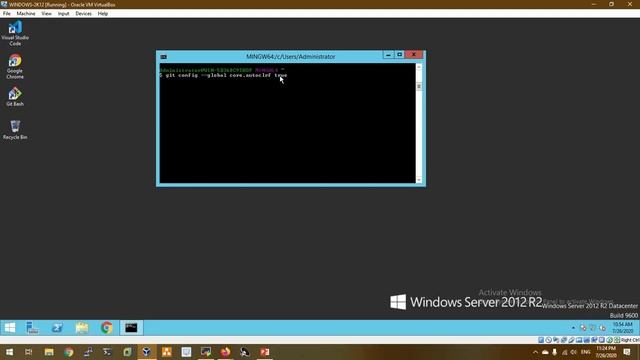The width and height of the screenshot is (640, 360).
Task: Click MINGW64 terminal scroll down arrow
Action: (419, 180)
